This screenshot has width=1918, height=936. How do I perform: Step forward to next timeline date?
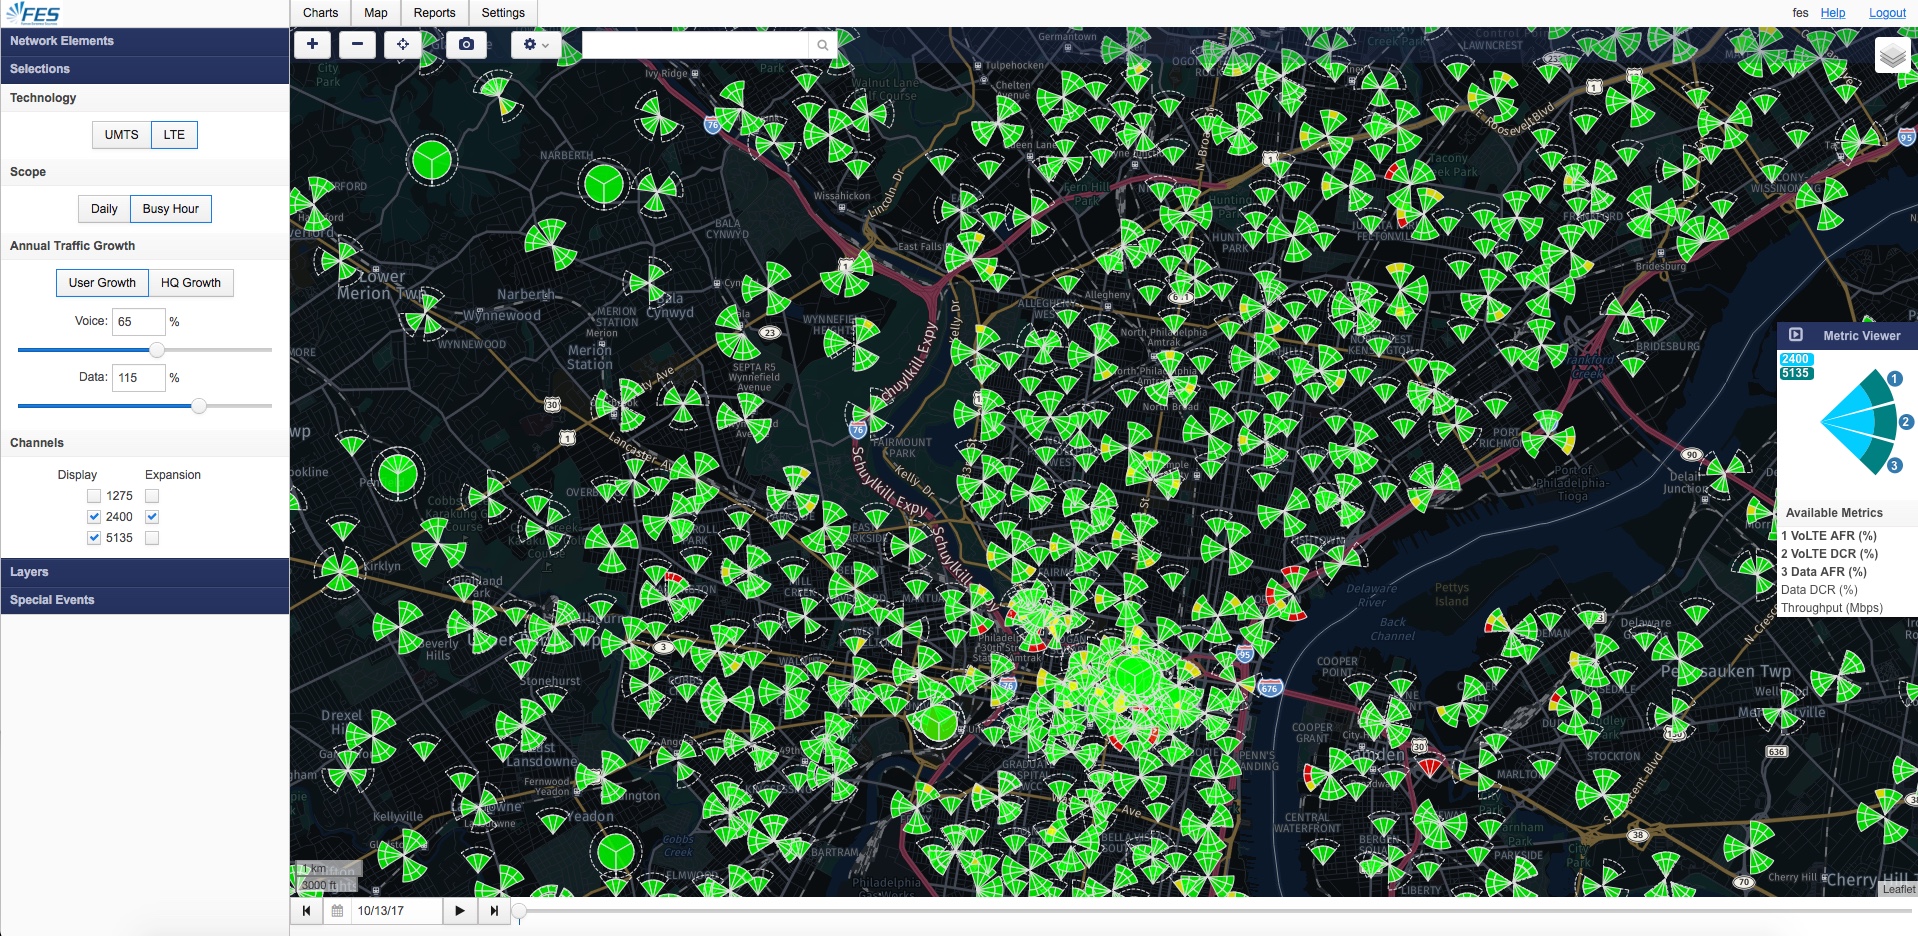(494, 911)
